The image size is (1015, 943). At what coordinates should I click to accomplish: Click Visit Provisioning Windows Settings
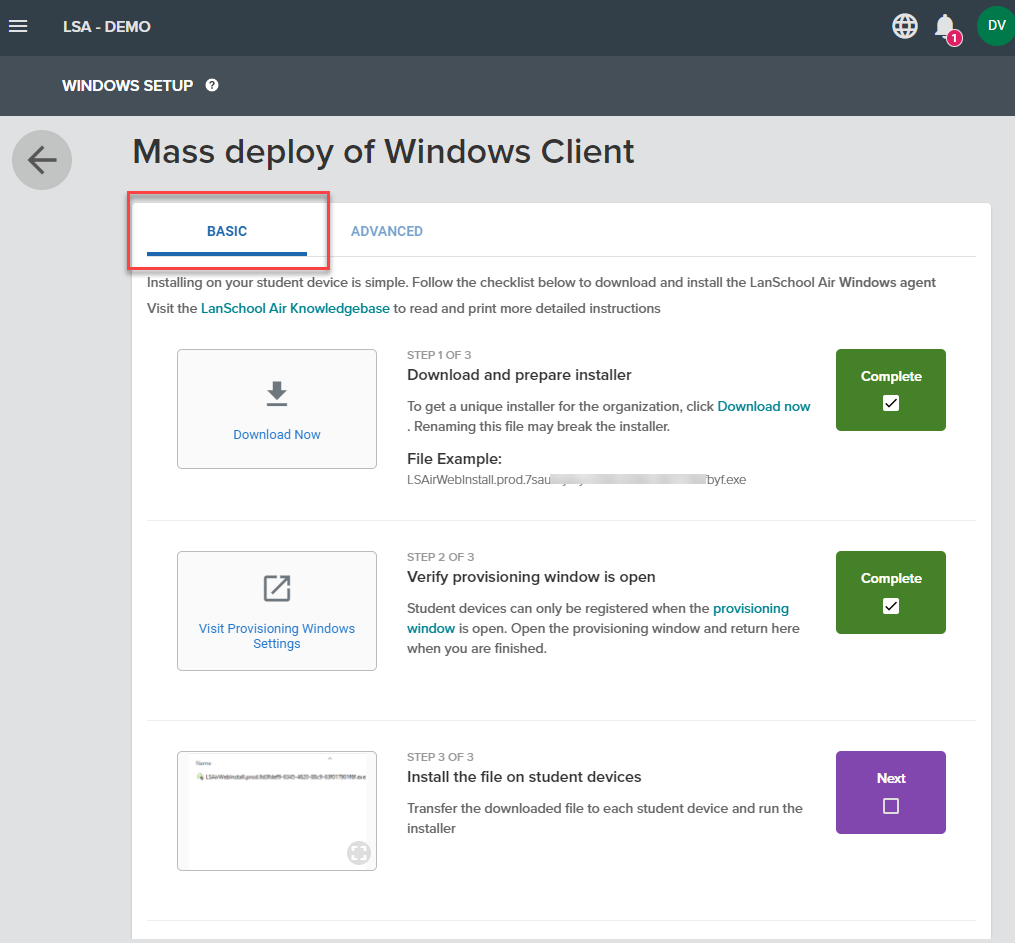277,636
